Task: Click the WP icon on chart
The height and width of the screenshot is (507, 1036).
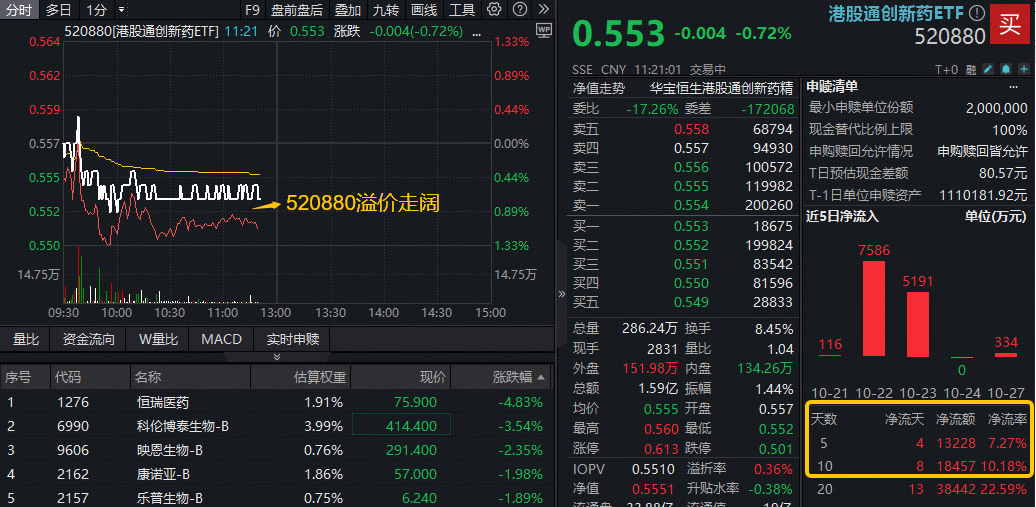Action: [x=543, y=31]
